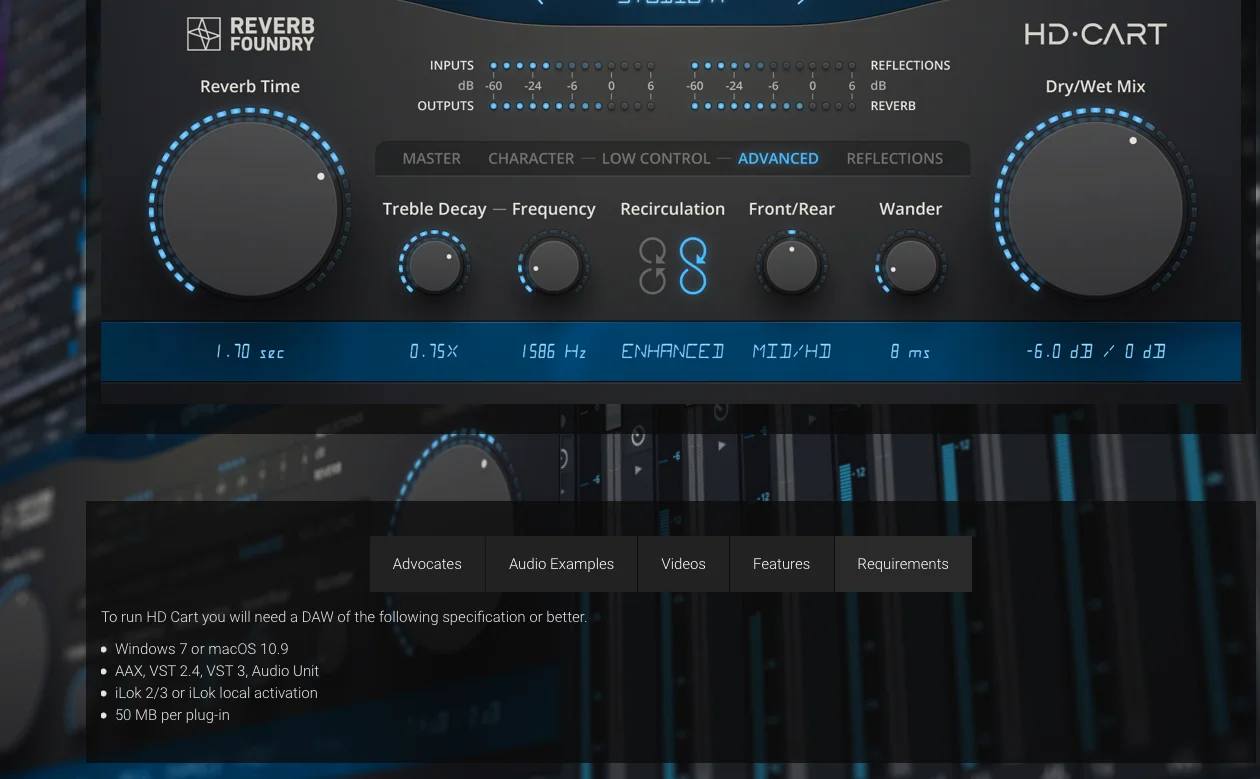Switch to the CHARACTER tab
The height and width of the screenshot is (779, 1260).
pyautogui.click(x=531, y=158)
